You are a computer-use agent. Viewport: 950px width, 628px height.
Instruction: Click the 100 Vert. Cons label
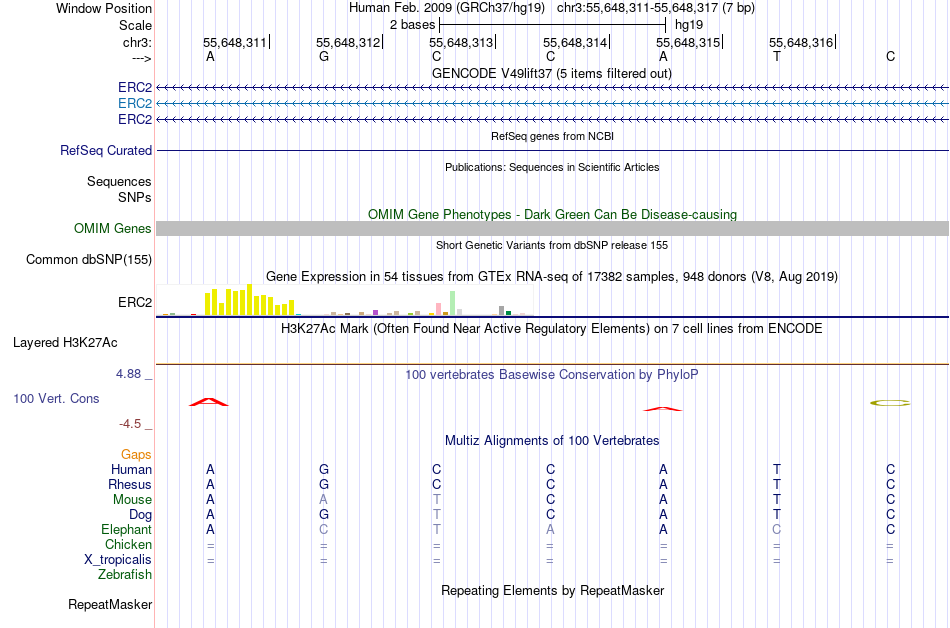pos(56,398)
